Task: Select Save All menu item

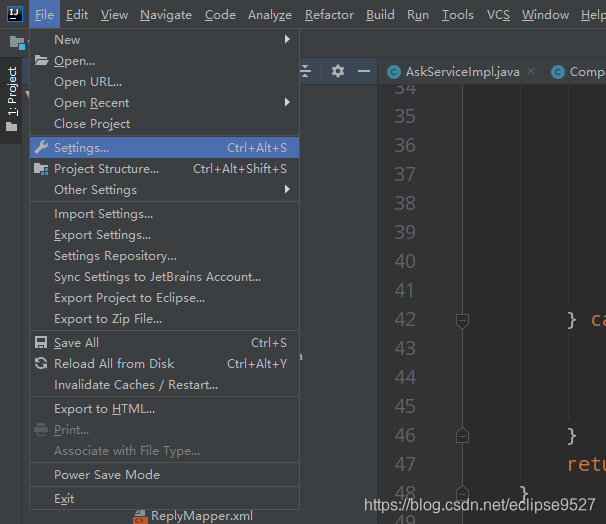Action: pos(164,343)
